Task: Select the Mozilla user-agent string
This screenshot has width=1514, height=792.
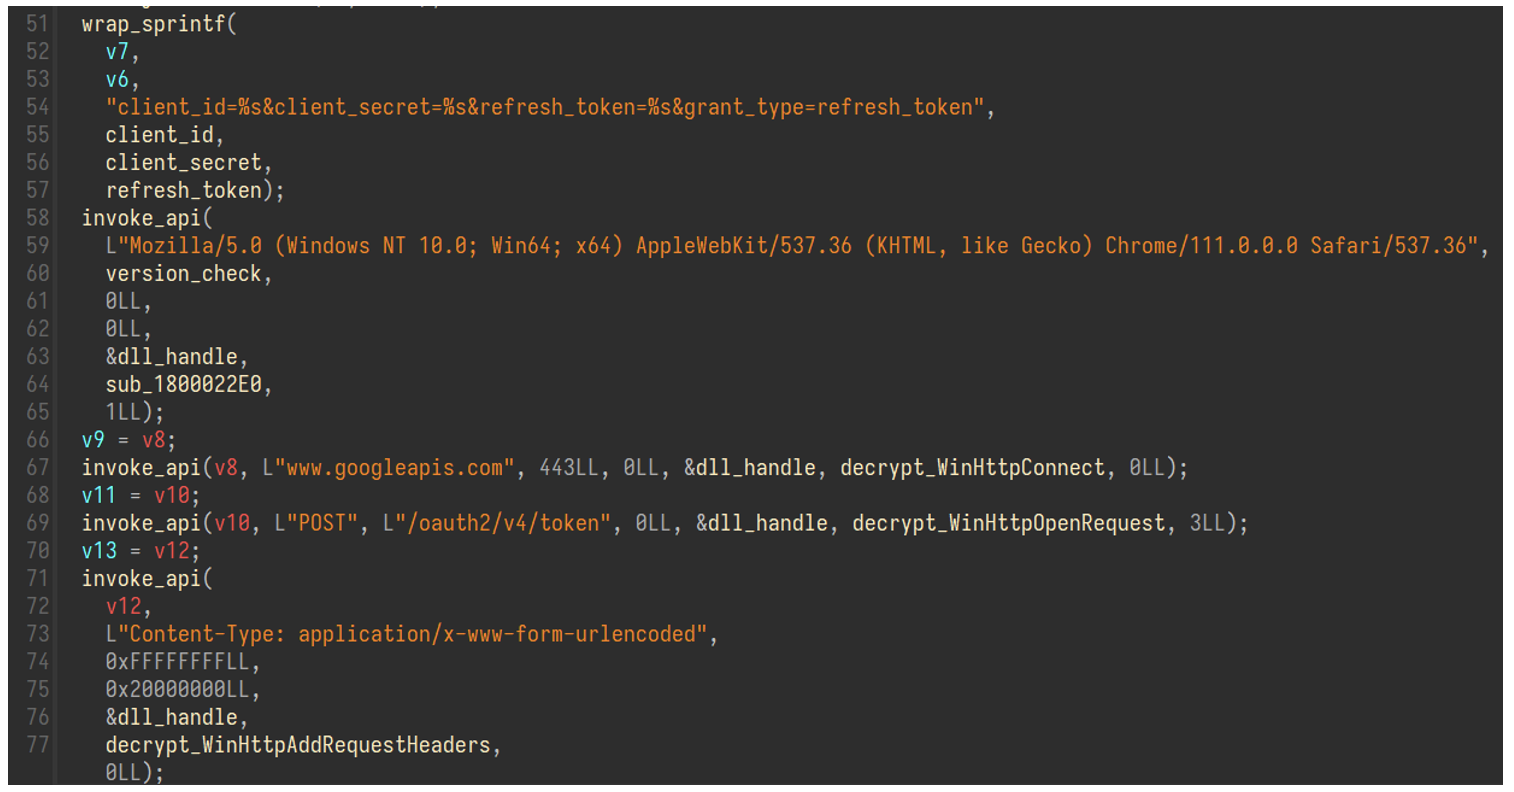Action: [791, 246]
